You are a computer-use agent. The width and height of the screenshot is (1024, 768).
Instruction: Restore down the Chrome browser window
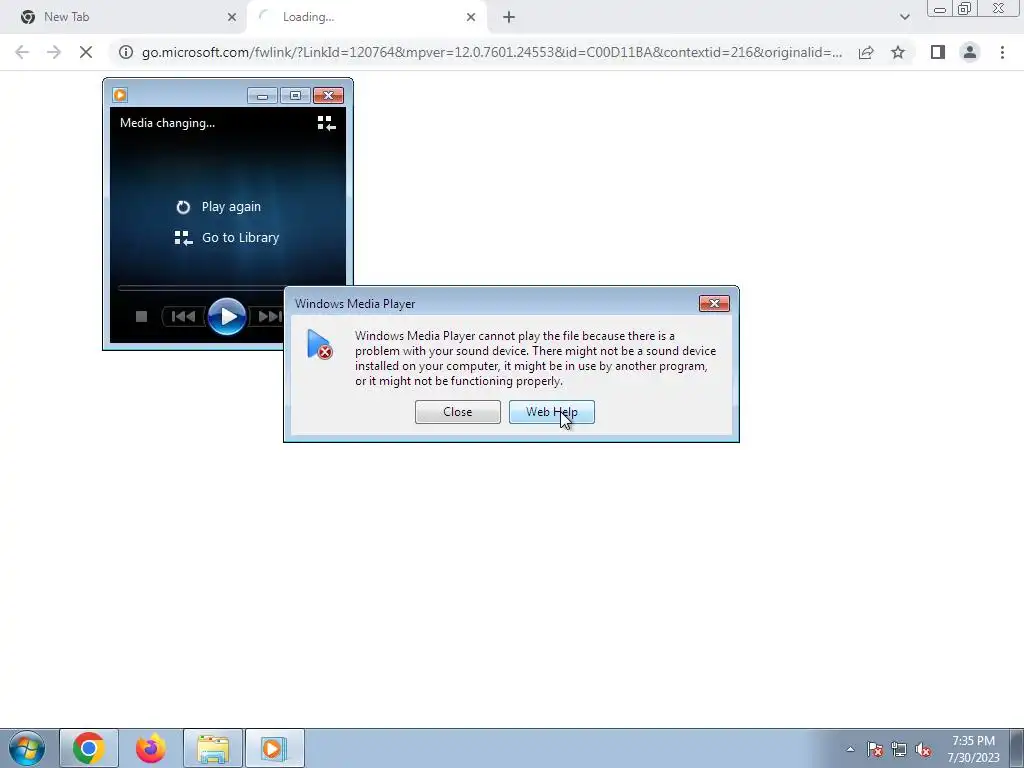(x=965, y=9)
